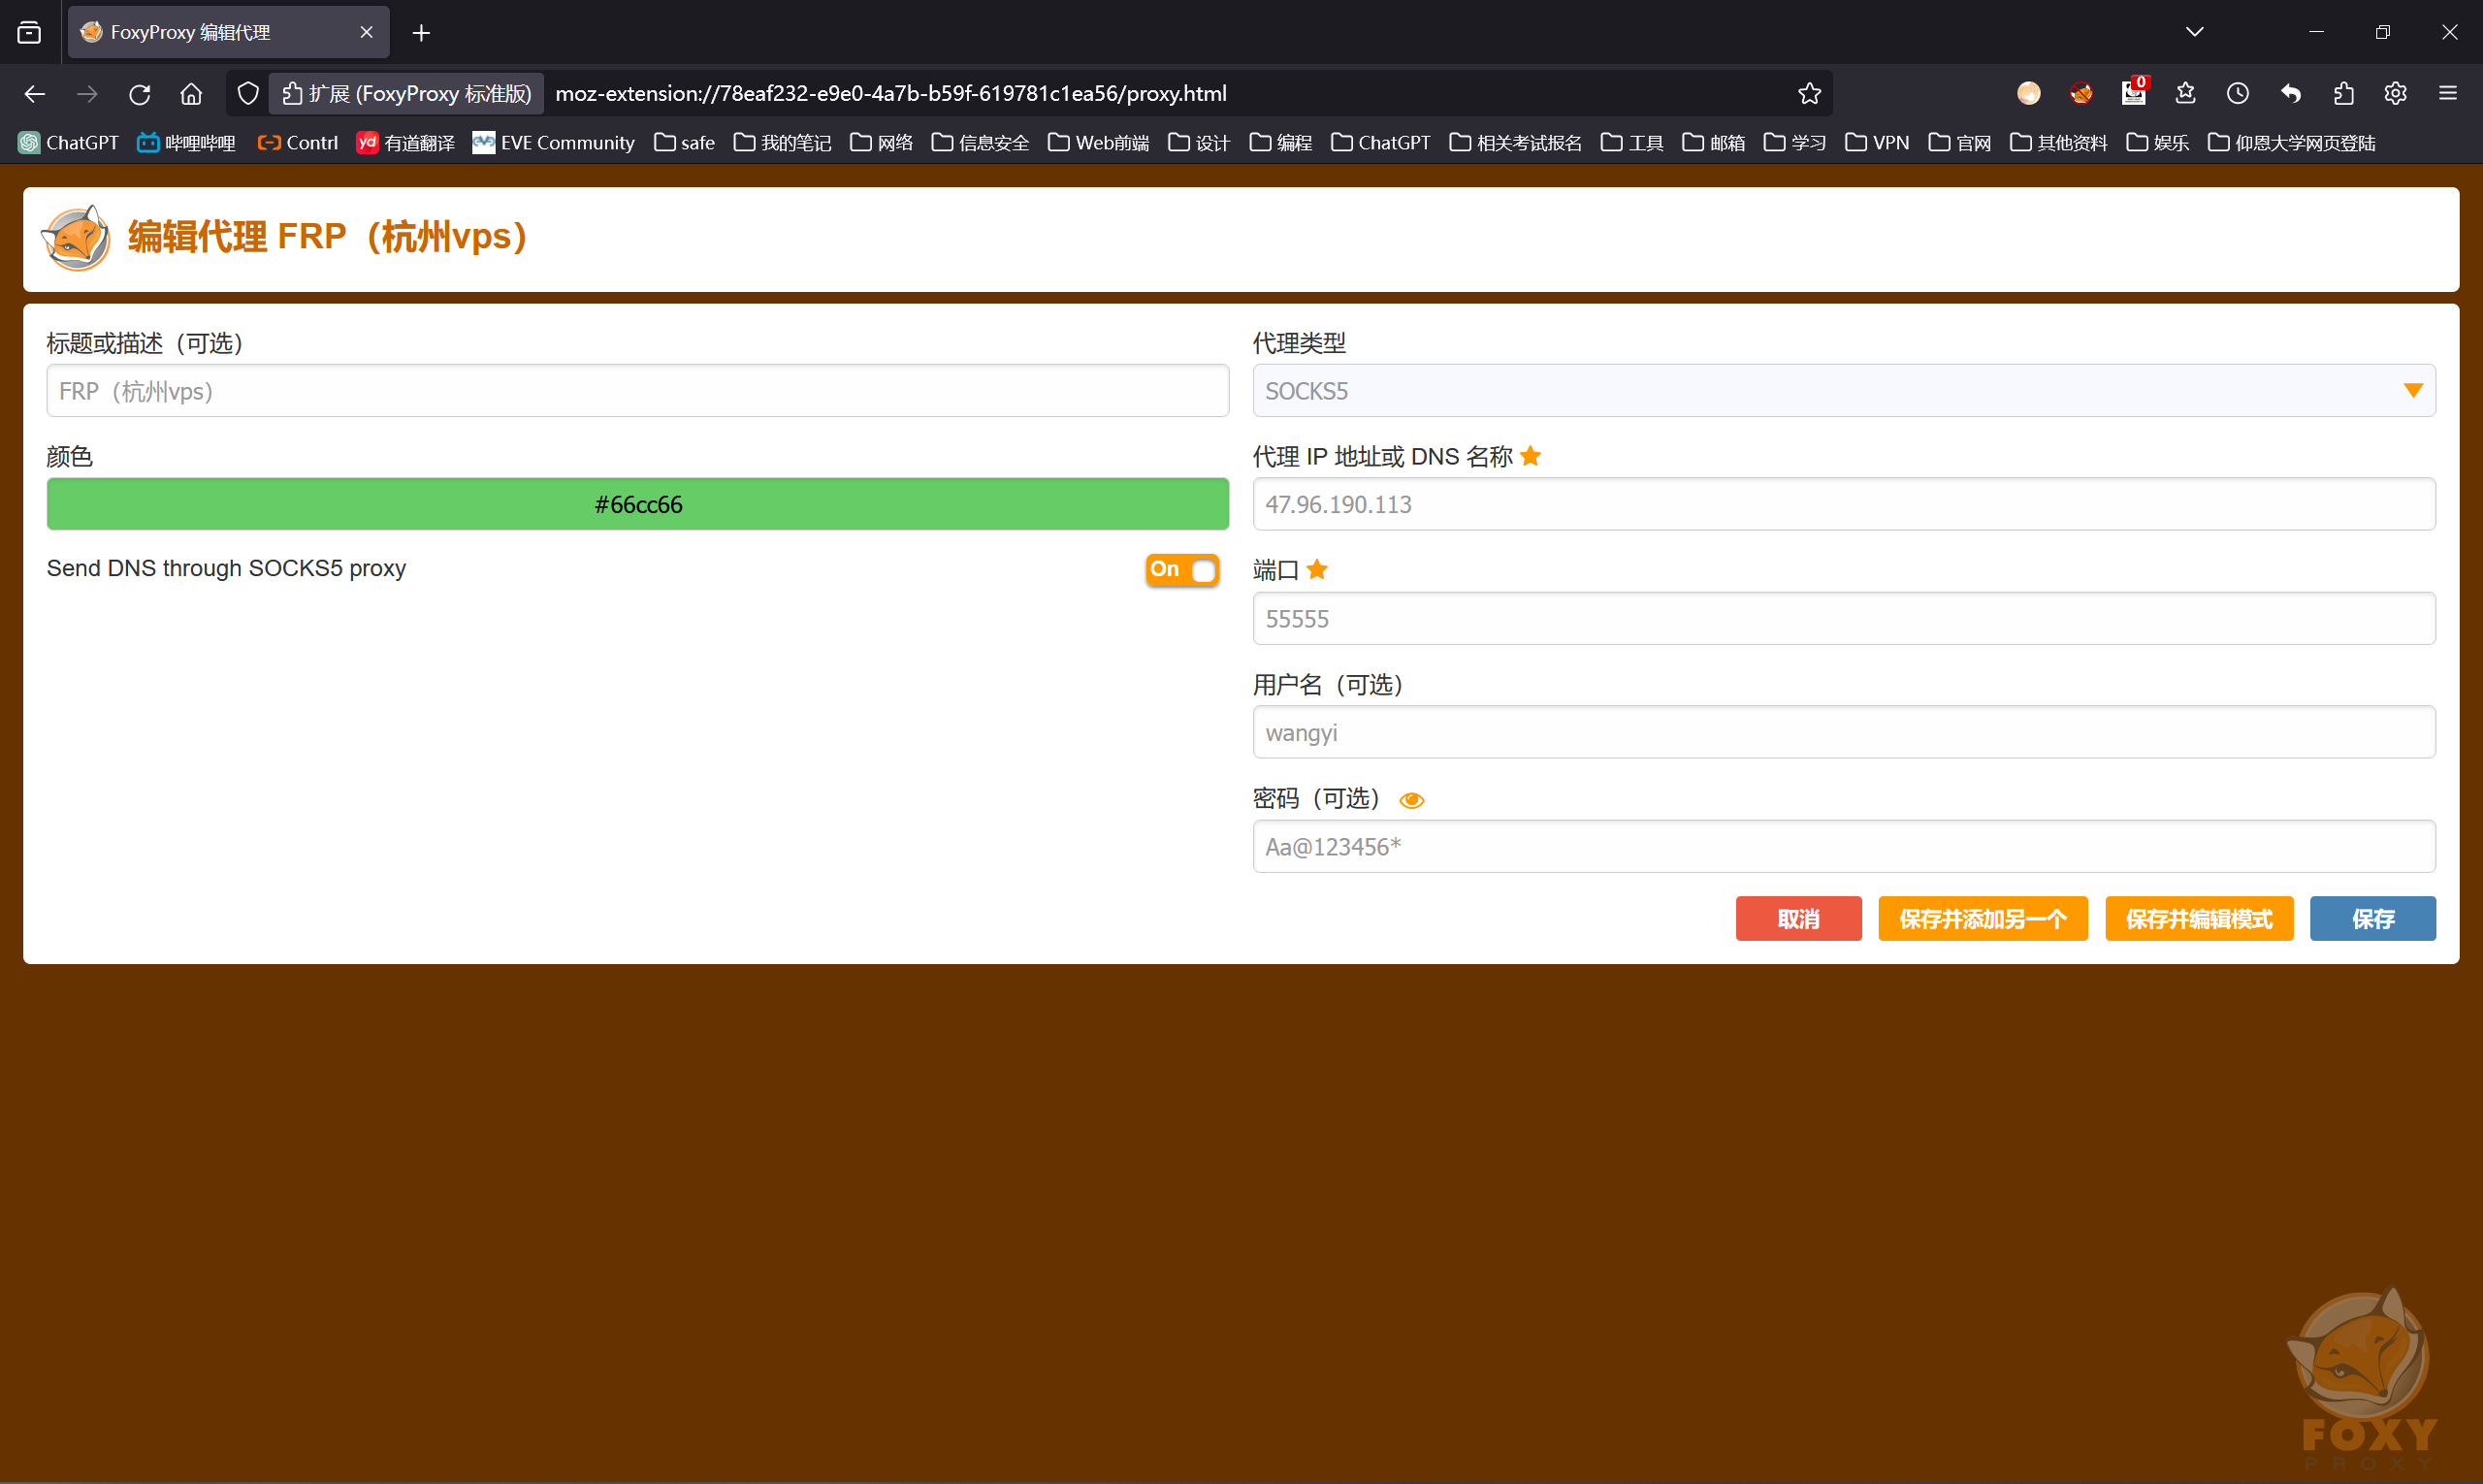Screen dimensions: 2483x1484
Task: Open the FoxyProxy toolbar extension icon
Action: tap(2081, 93)
